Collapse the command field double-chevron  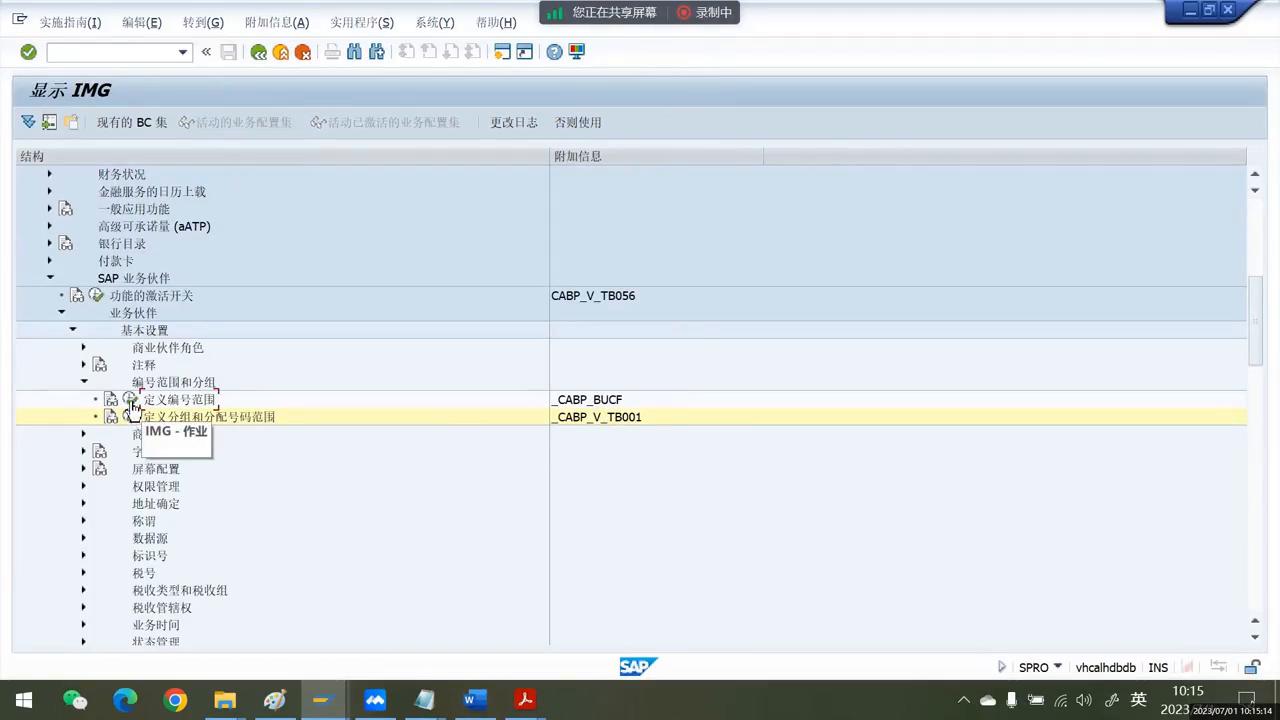point(206,52)
